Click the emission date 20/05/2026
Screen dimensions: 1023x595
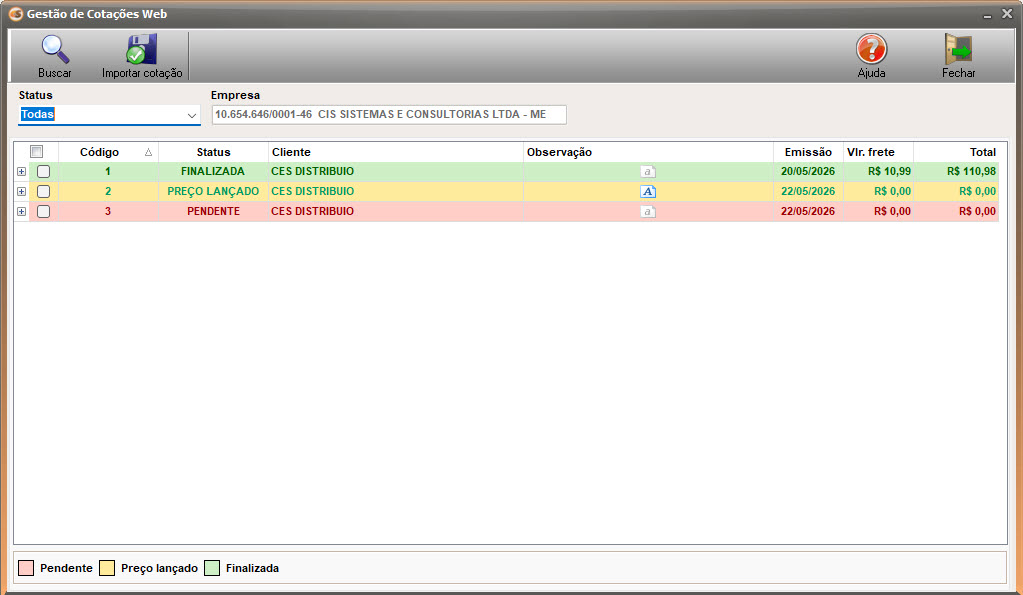point(808,172)
